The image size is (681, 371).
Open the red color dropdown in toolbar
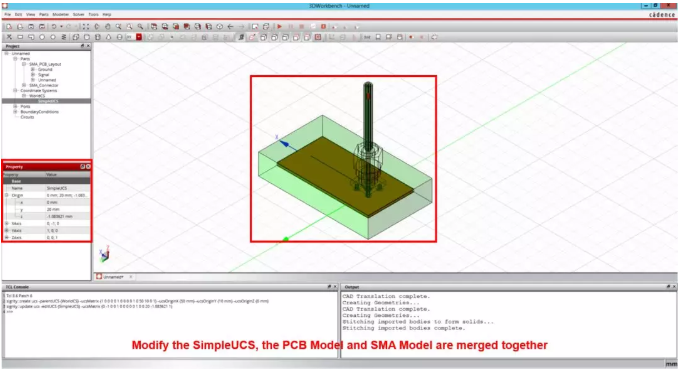coord(139,37)
